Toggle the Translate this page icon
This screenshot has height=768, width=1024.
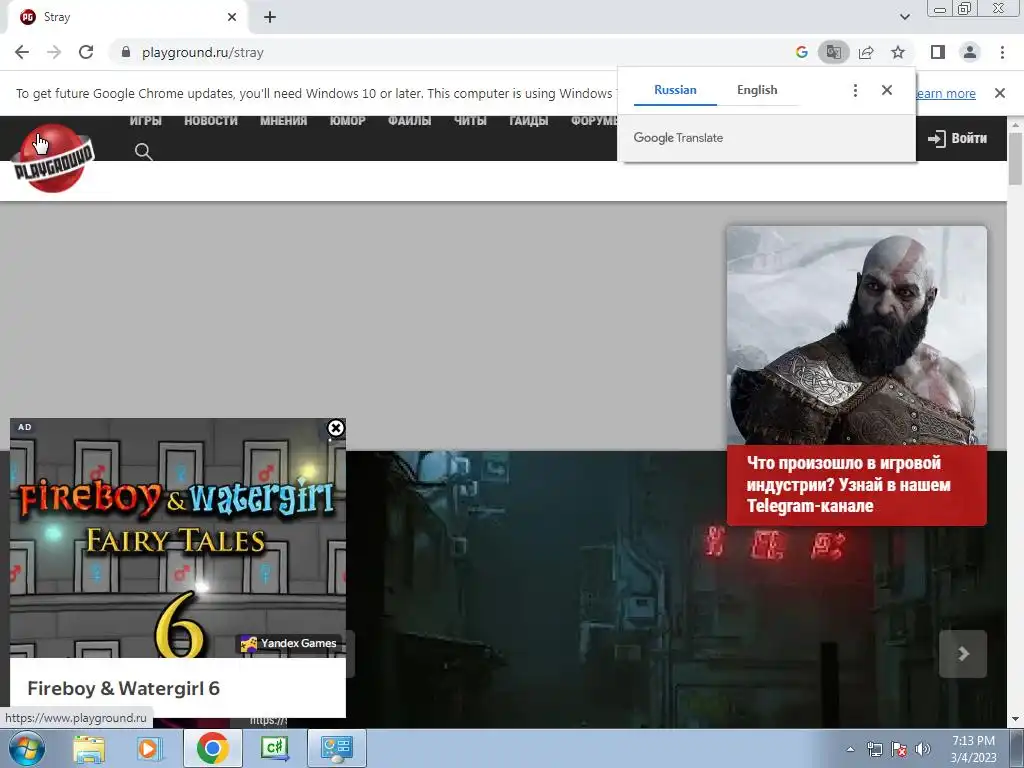tap(834, 52)
